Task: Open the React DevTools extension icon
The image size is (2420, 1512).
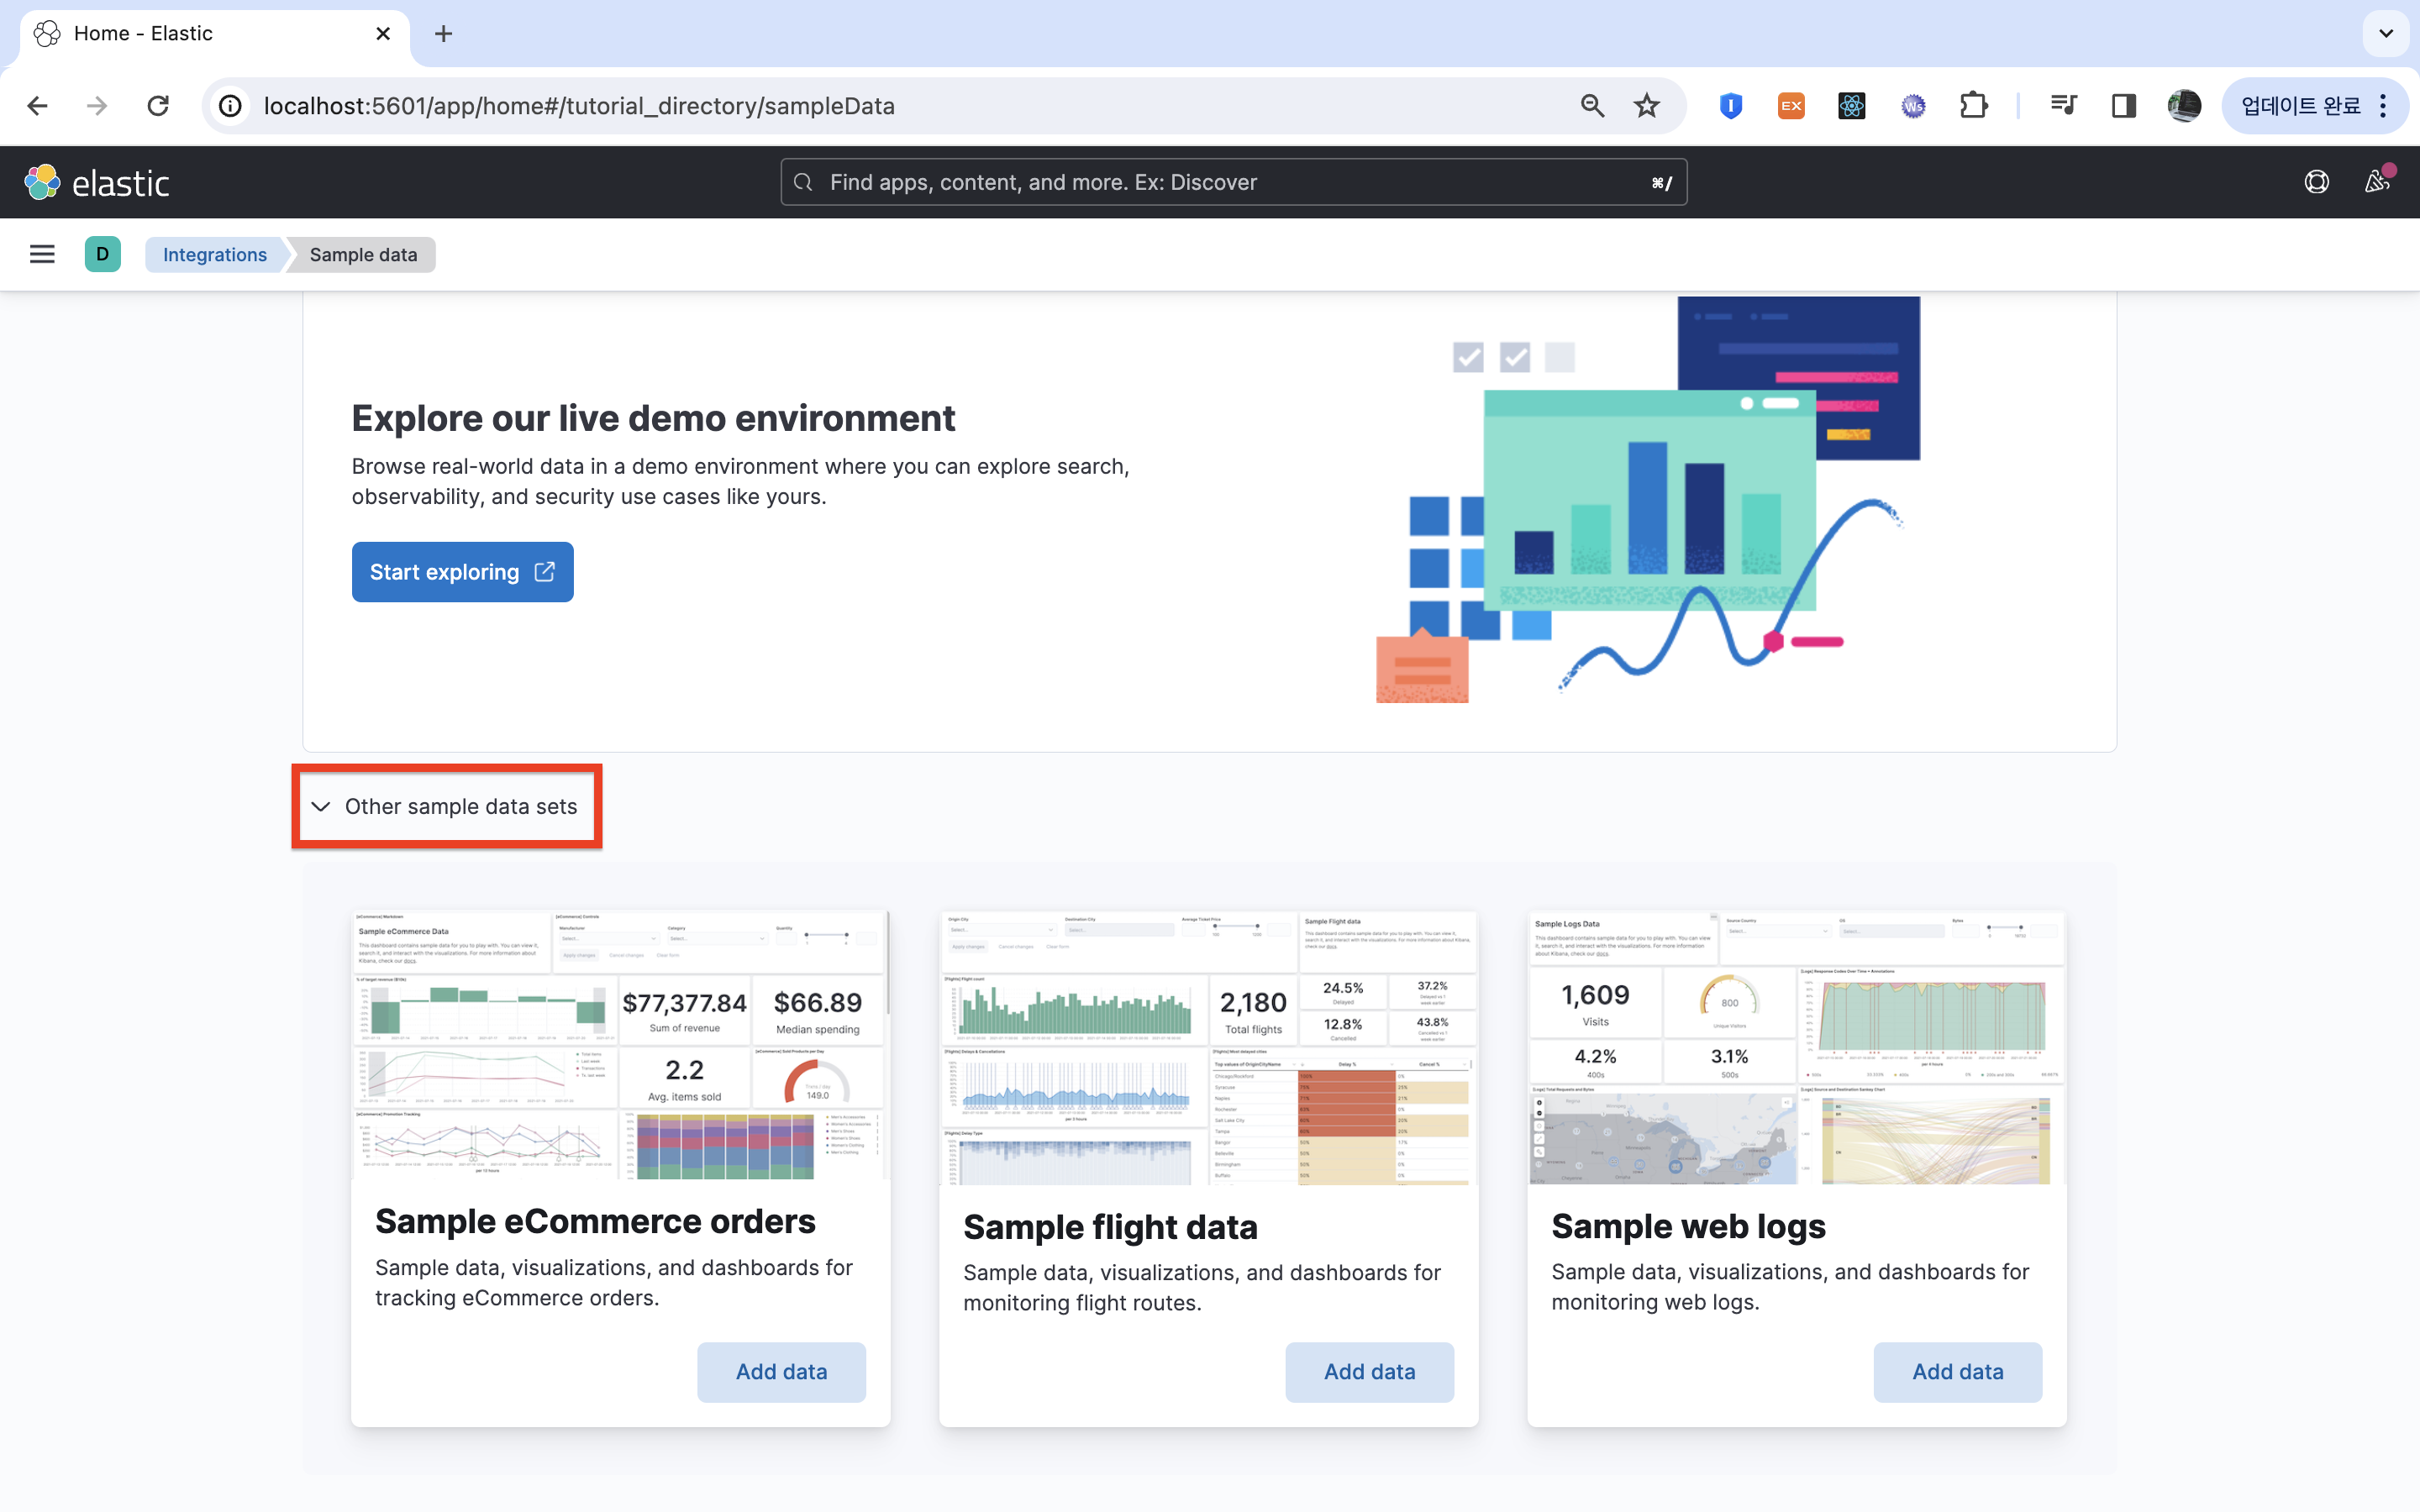Action: click(1851, 106)
